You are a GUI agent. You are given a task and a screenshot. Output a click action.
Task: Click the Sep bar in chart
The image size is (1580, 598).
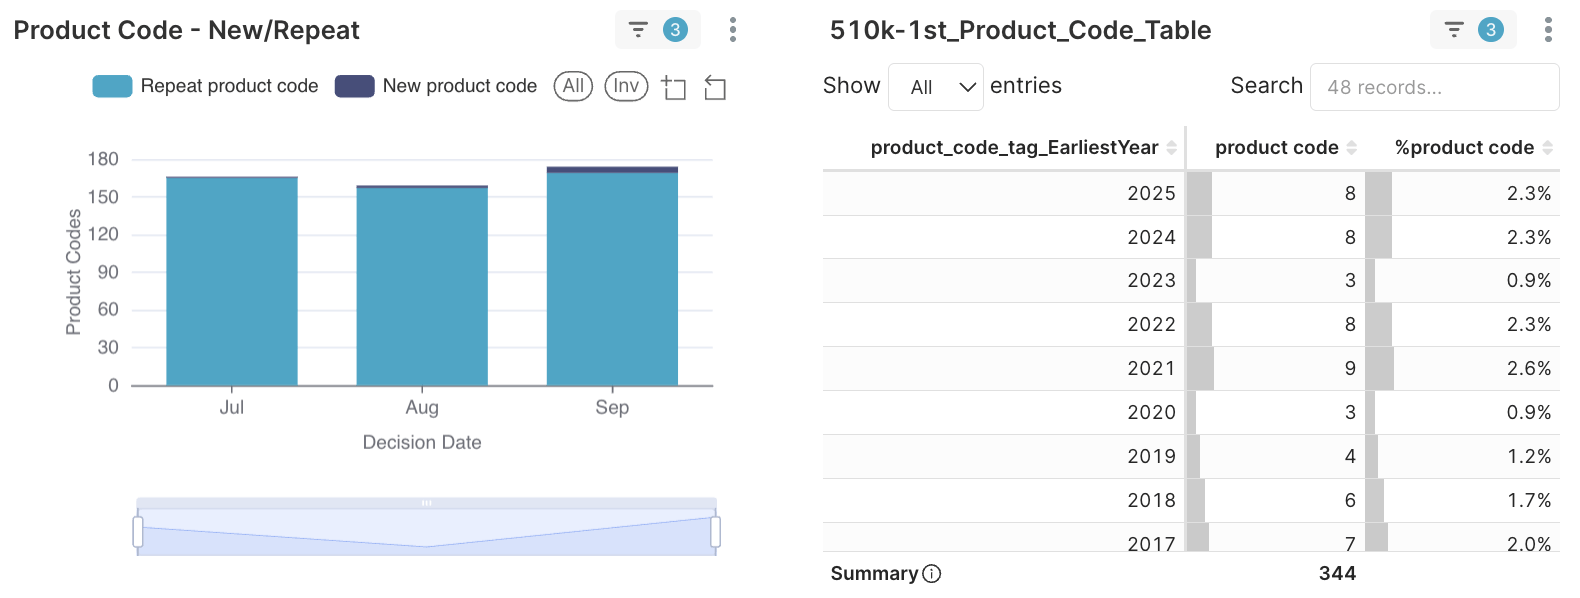point(612,278)
